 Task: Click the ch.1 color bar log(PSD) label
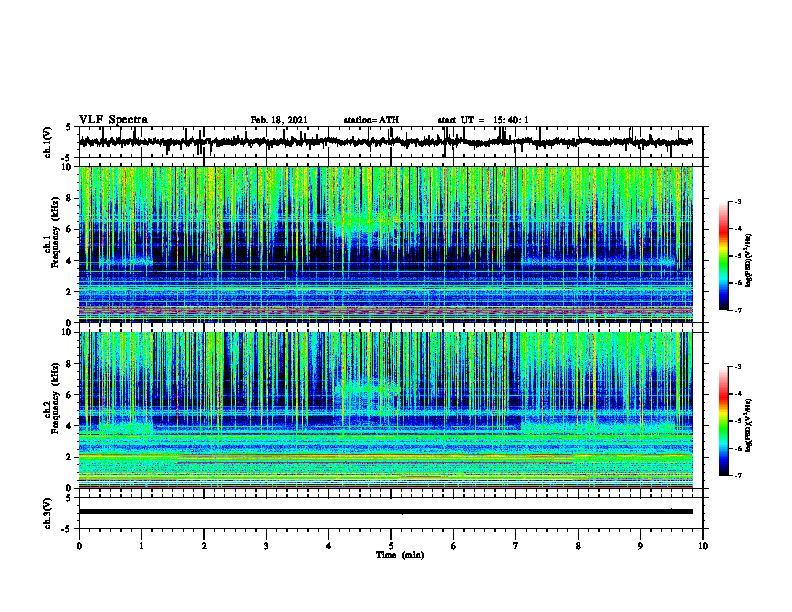pyautogui.click(x=749, y=260)
